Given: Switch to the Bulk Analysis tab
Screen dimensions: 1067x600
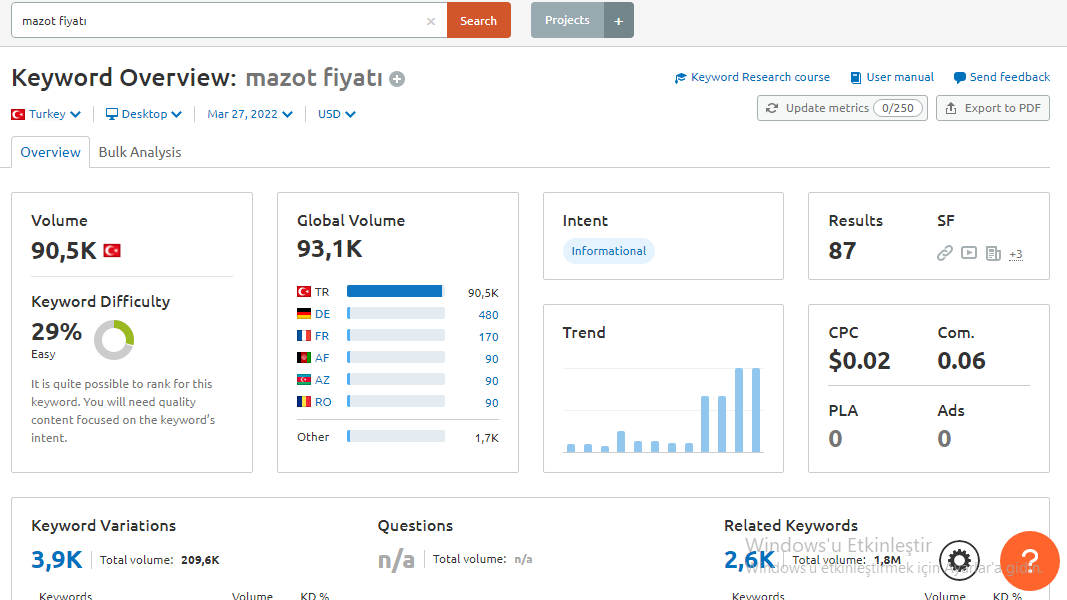Looking at the screenshot, I should coord(139,152).
